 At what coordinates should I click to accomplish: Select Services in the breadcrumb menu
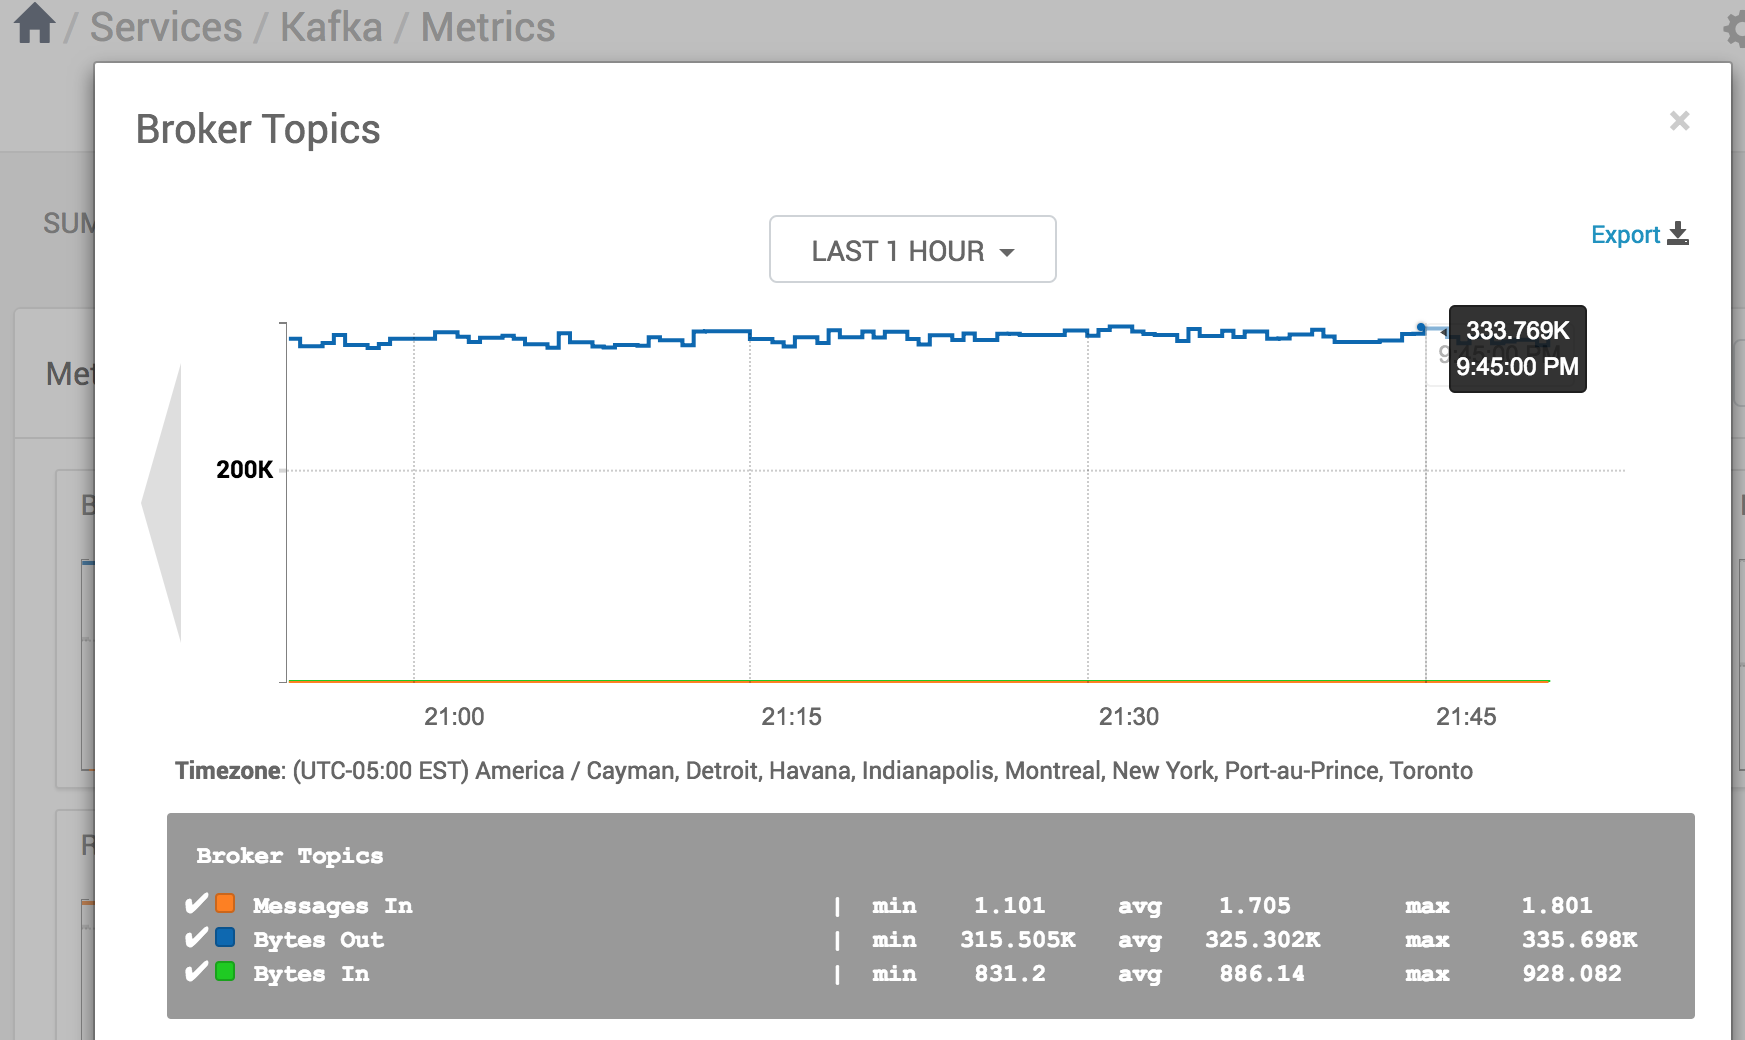point(165,27)
